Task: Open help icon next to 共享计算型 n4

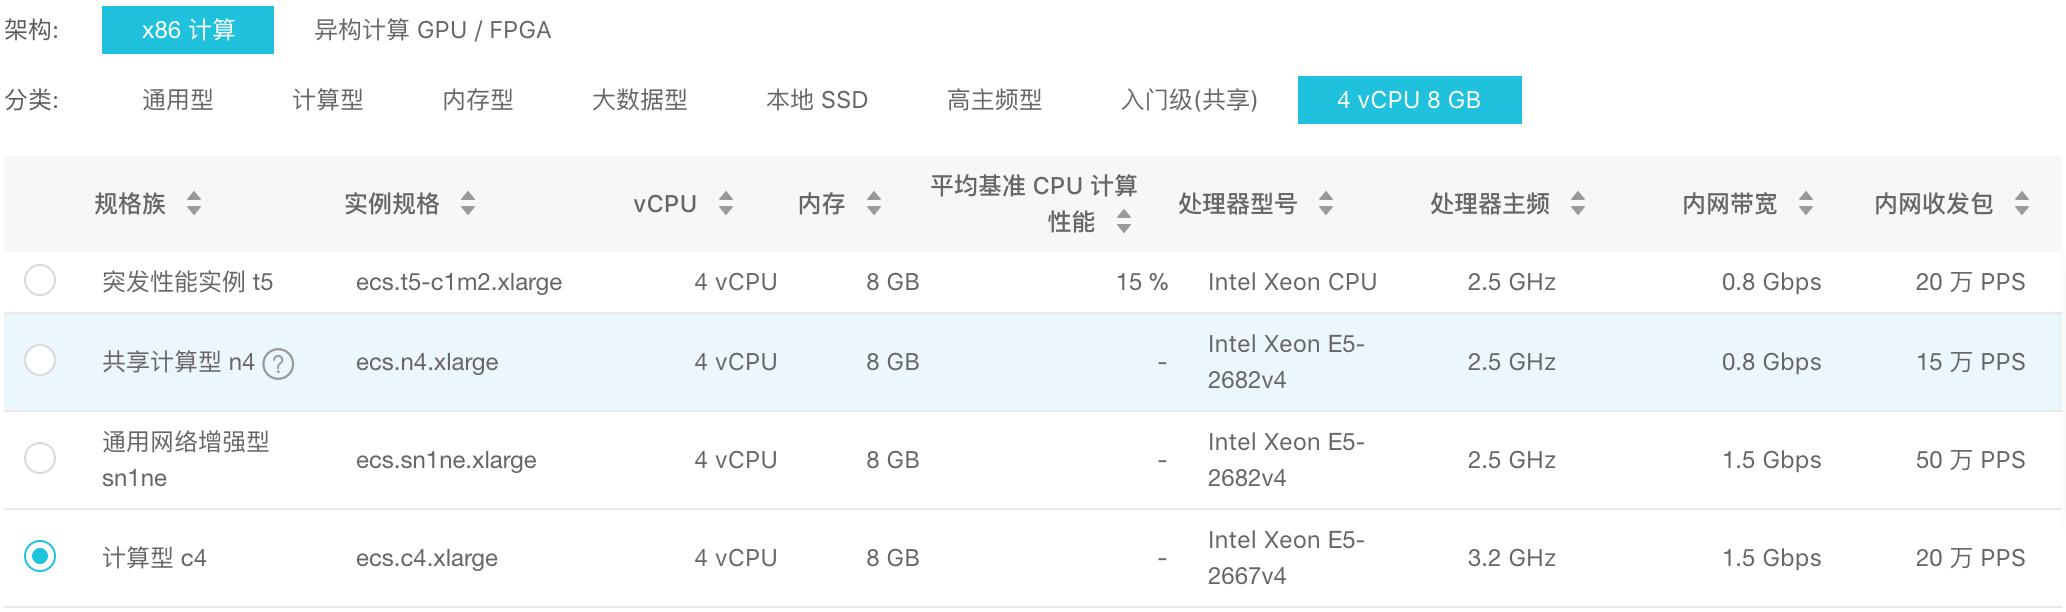Action: pos(278,364)
